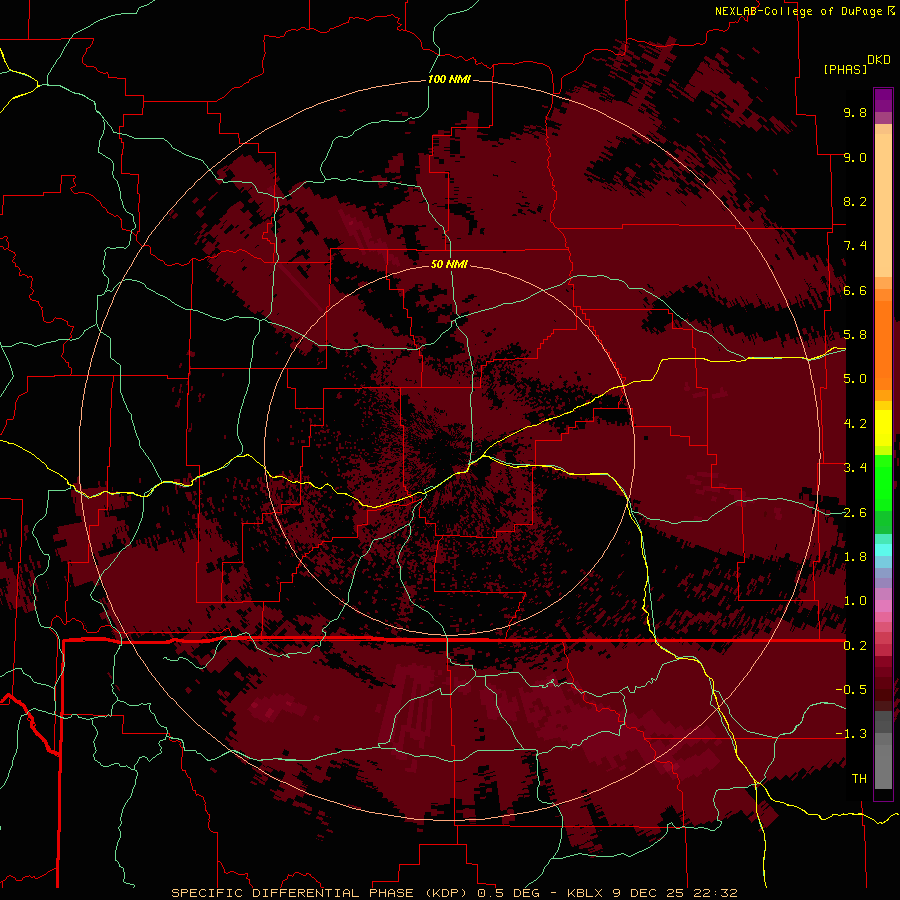Click the 3.4 scale value
900x900 pixels.
(855, 468)
